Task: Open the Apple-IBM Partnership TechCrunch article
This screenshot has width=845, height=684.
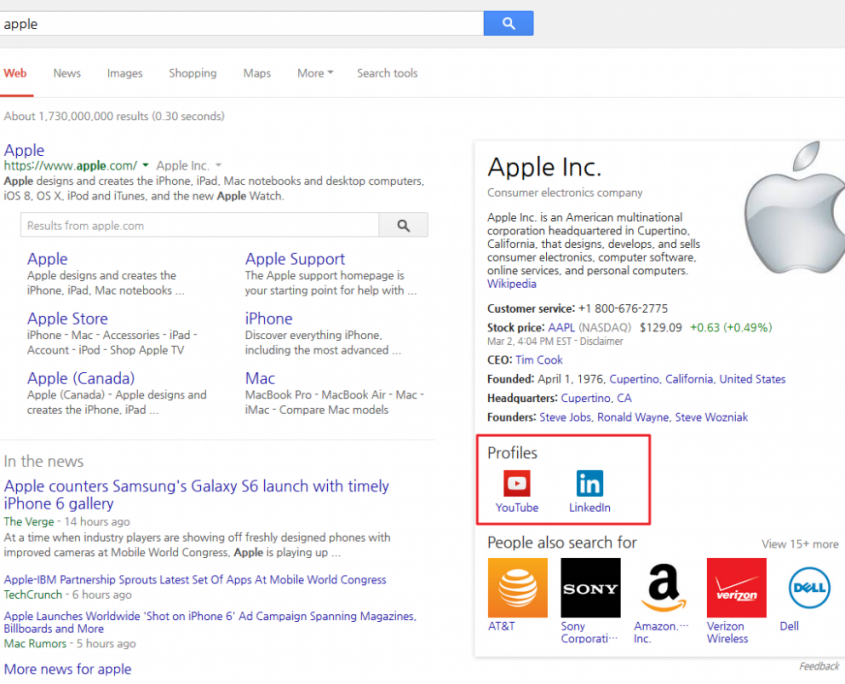Action: 195,579
